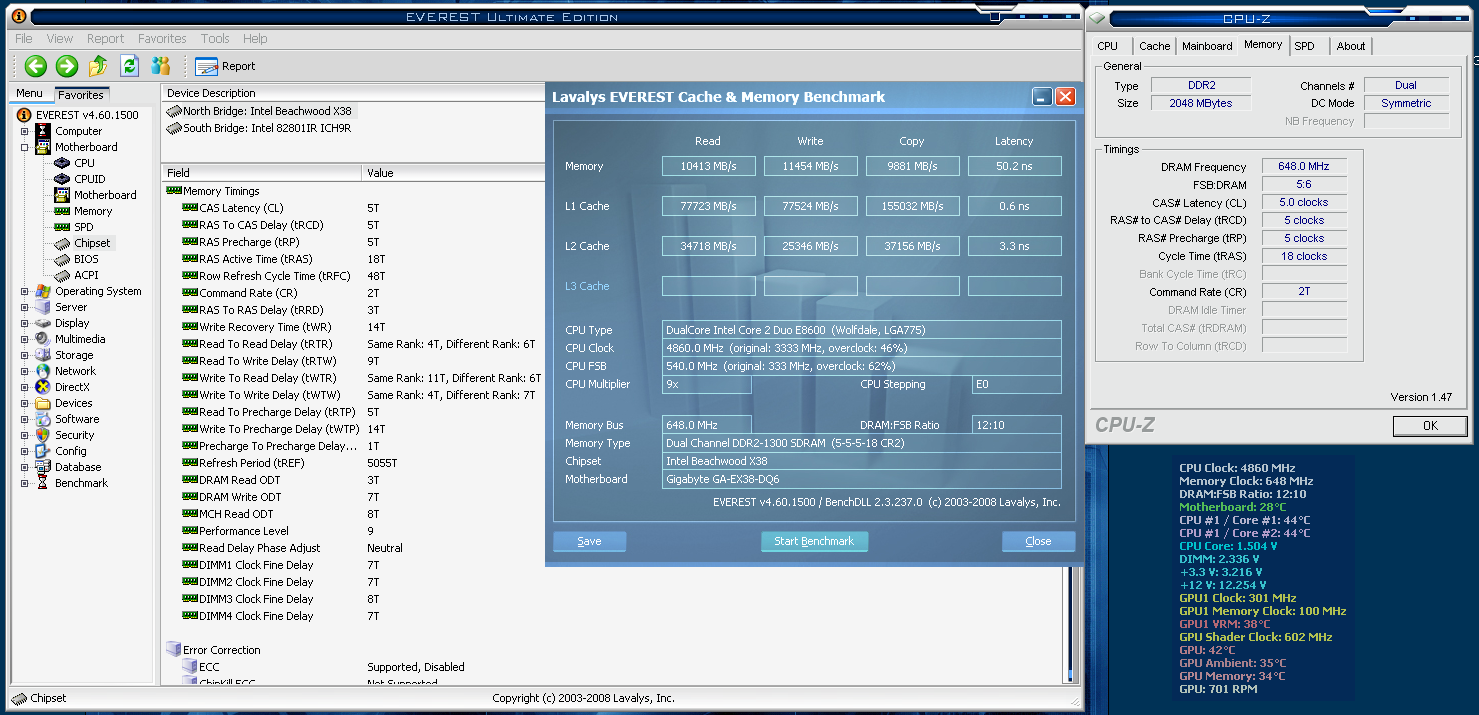Viewport: 1479px width, 715px height.
Task: Open the BIOS page icon in the tree
Action: [62, 259]
